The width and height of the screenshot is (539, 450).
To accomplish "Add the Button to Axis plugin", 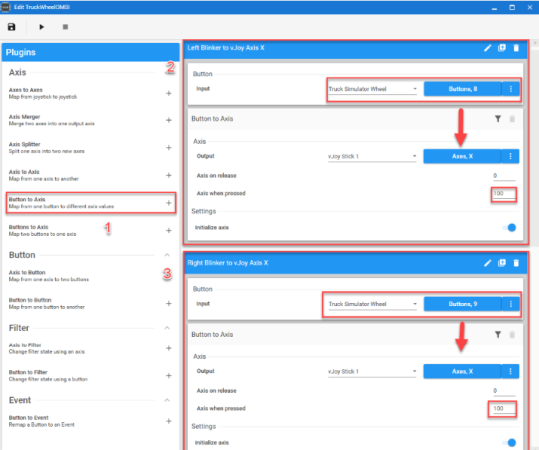I will pyautogui.click(x=169, y=203).
